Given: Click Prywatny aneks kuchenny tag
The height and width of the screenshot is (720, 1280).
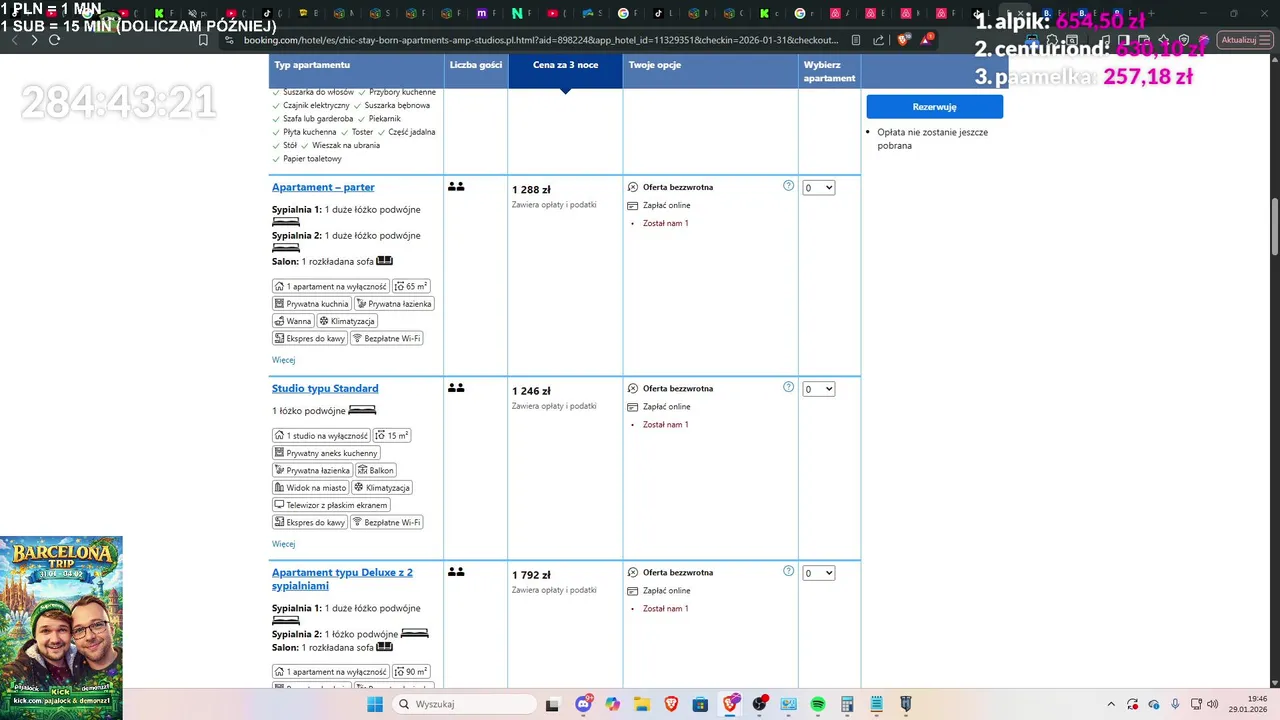Looking at the screenshot, I should tap(326, 453).
